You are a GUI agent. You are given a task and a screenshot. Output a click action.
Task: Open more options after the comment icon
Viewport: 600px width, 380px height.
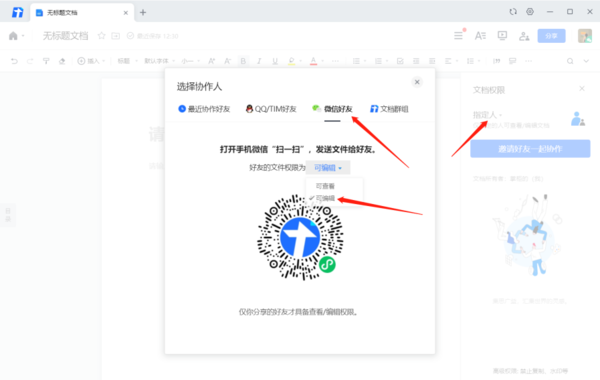528,61
